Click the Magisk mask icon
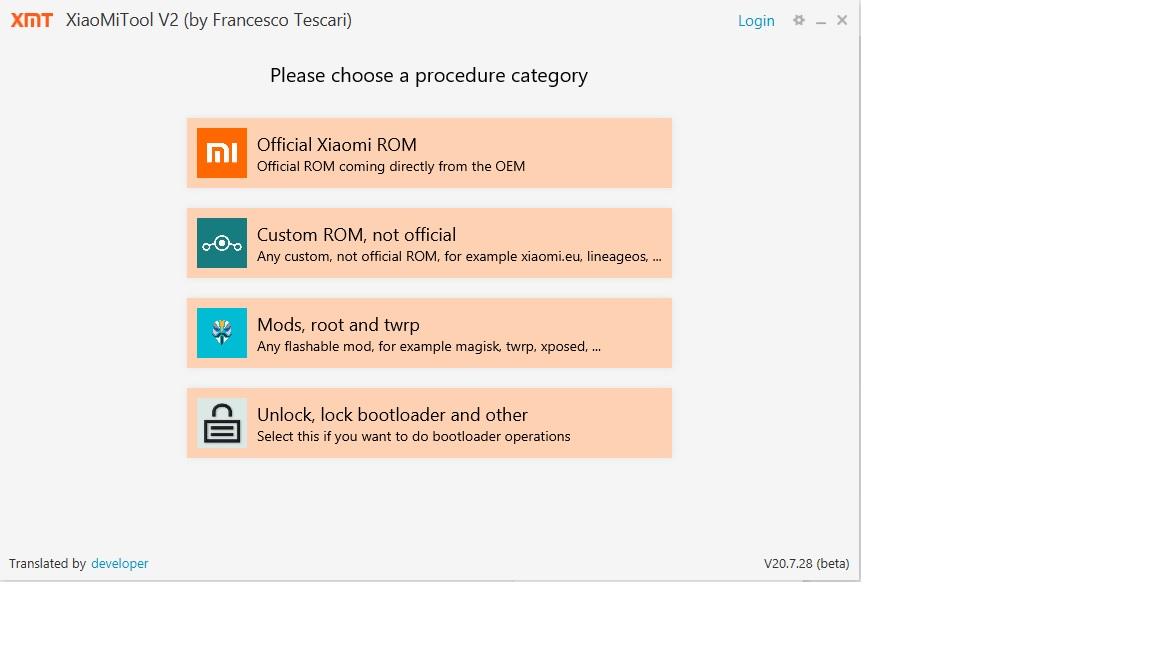Image resolution: width=1152 pixels, height=648 pixels. (x=222, y=333)
